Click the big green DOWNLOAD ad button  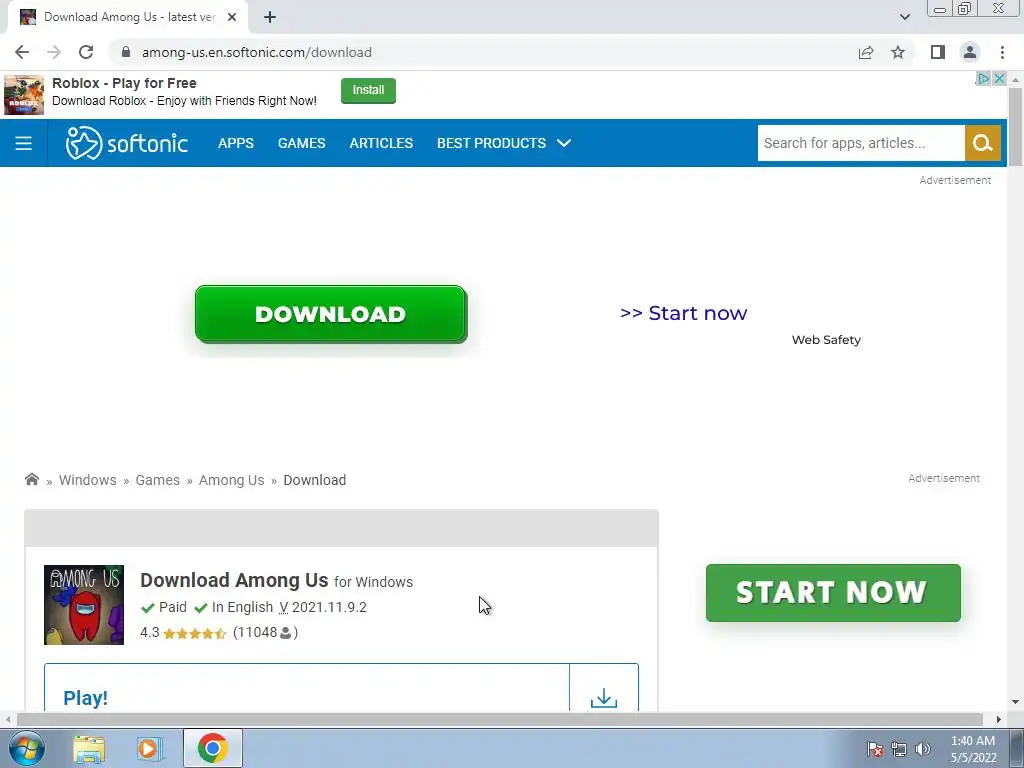point(331,313)
